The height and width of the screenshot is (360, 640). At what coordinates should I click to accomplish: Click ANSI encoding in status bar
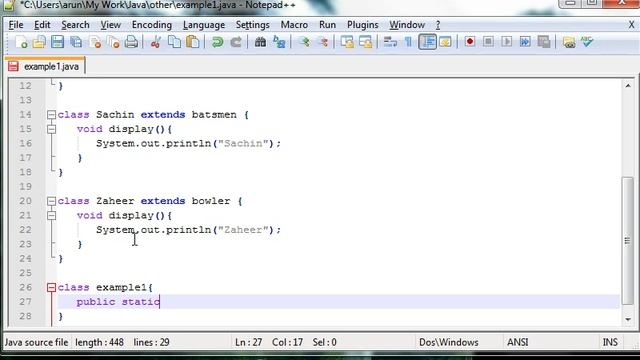point(518,342)
